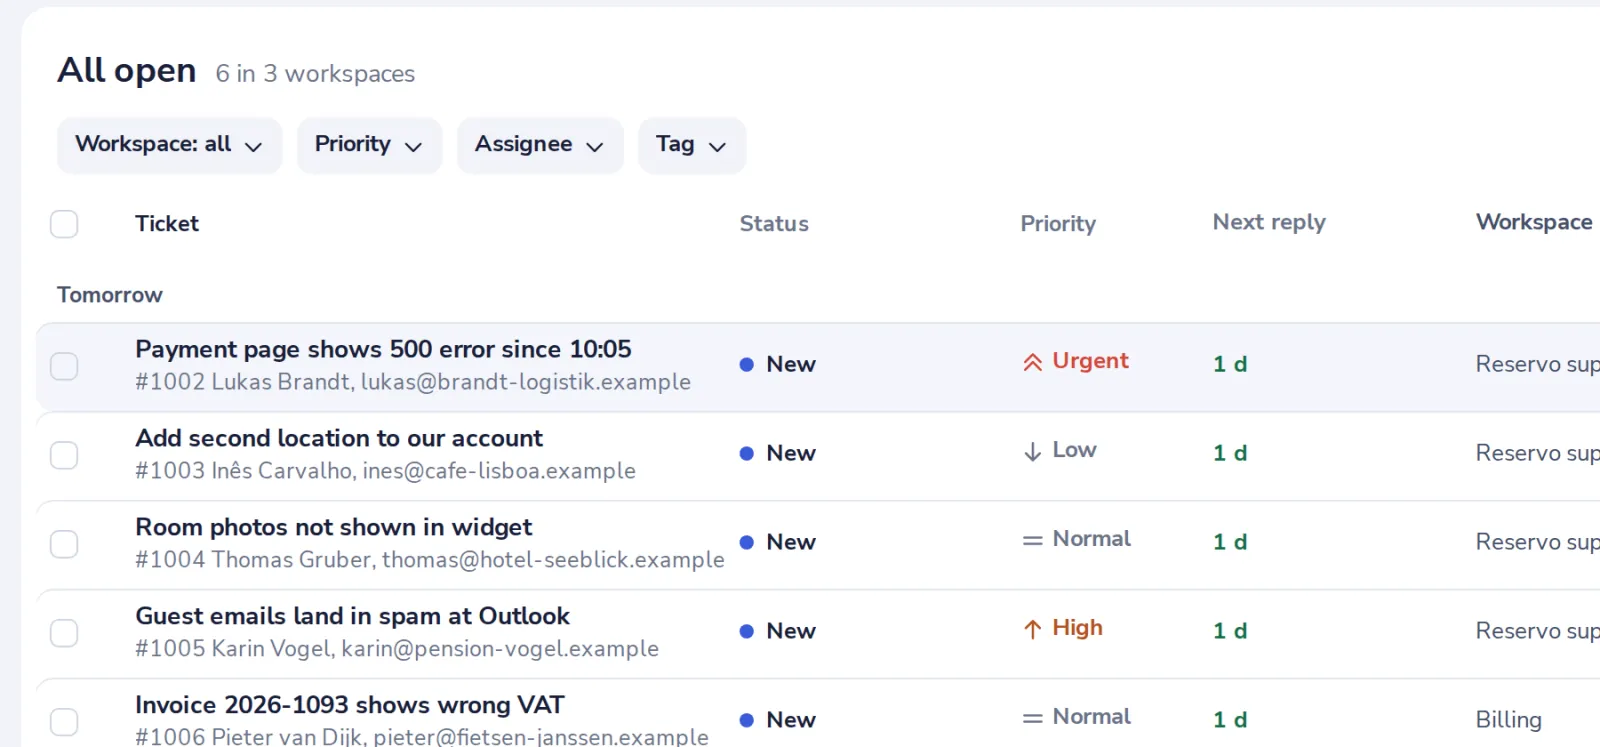The image size is (1600, 747).
Task: Click the Normal priority icon on invoice ticket
Action: 1032,718
